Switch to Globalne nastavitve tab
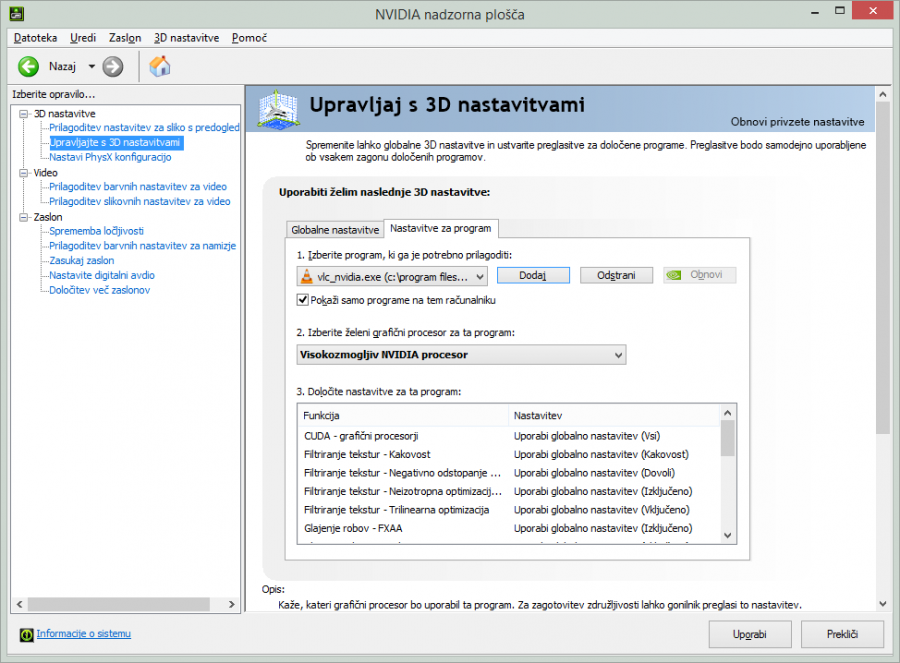The width and height of the screenshot is (900, 663). [334, 229]
